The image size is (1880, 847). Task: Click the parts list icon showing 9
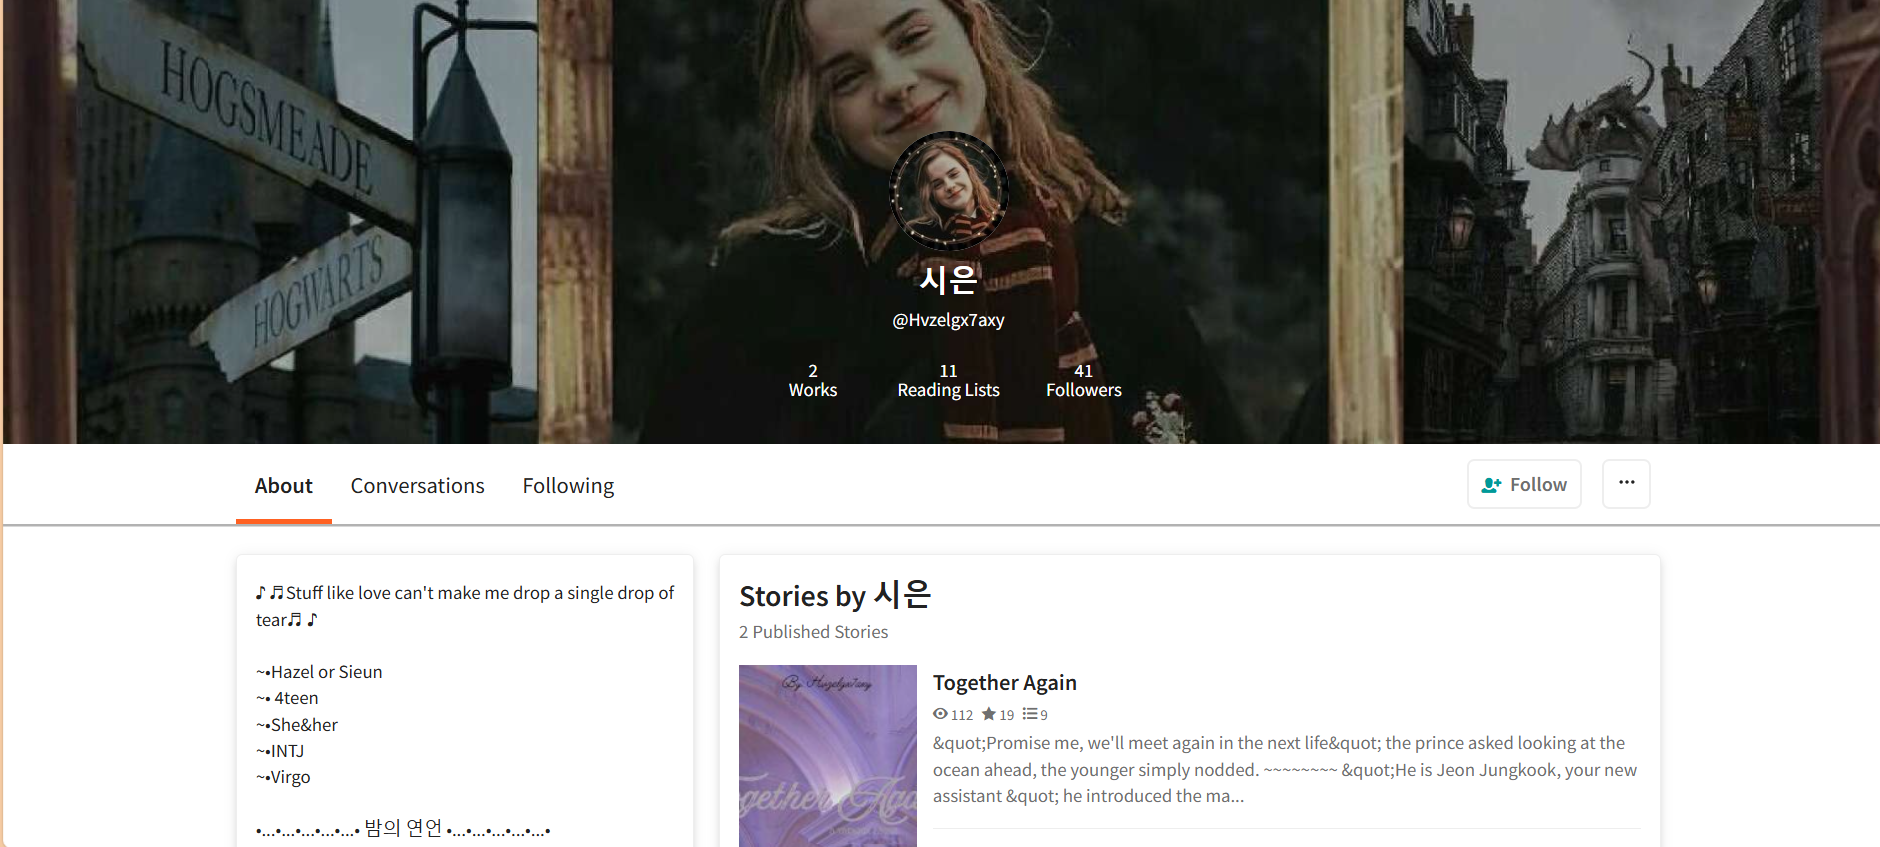click(x=1030, y=714)
